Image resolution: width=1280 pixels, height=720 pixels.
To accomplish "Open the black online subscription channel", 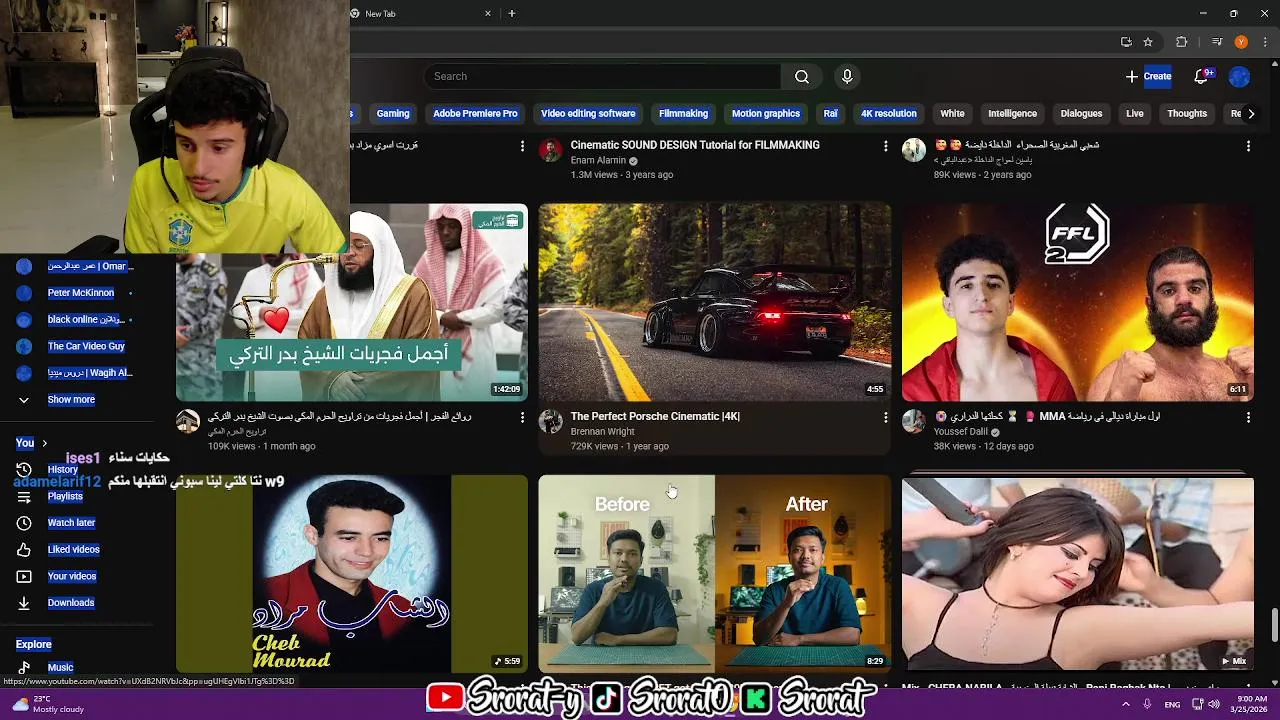I will 84,319.
